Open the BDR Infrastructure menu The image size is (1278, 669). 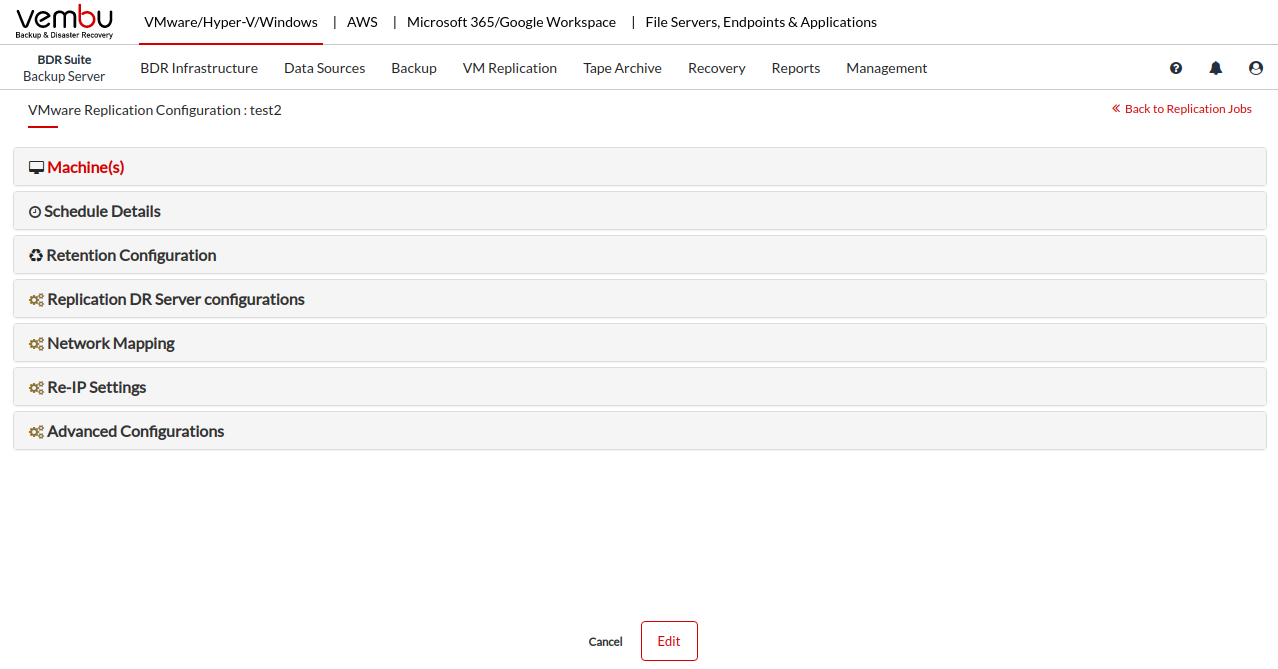click(199, 68)
